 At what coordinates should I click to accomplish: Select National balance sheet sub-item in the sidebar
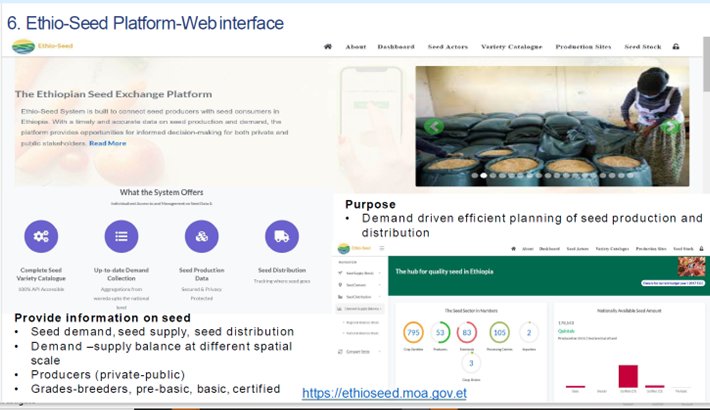[362, 333]
